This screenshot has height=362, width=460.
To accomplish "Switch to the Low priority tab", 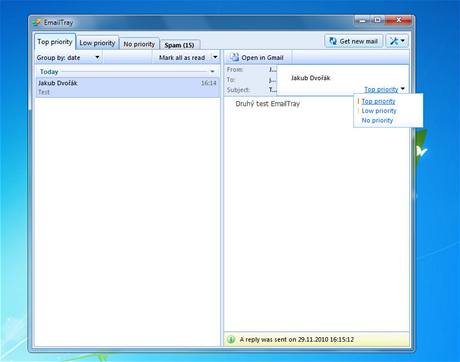I will [97, 43].
